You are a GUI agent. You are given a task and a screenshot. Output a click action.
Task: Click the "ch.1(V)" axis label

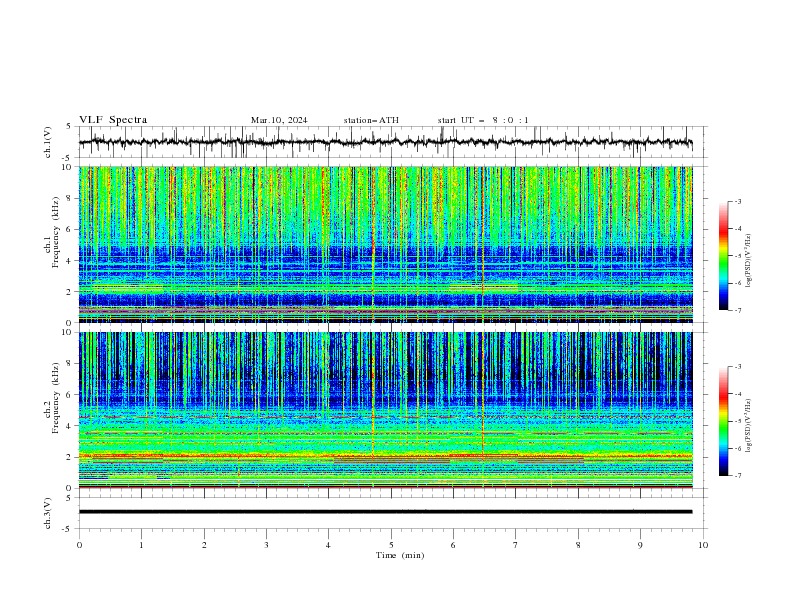tap(48, 142)
